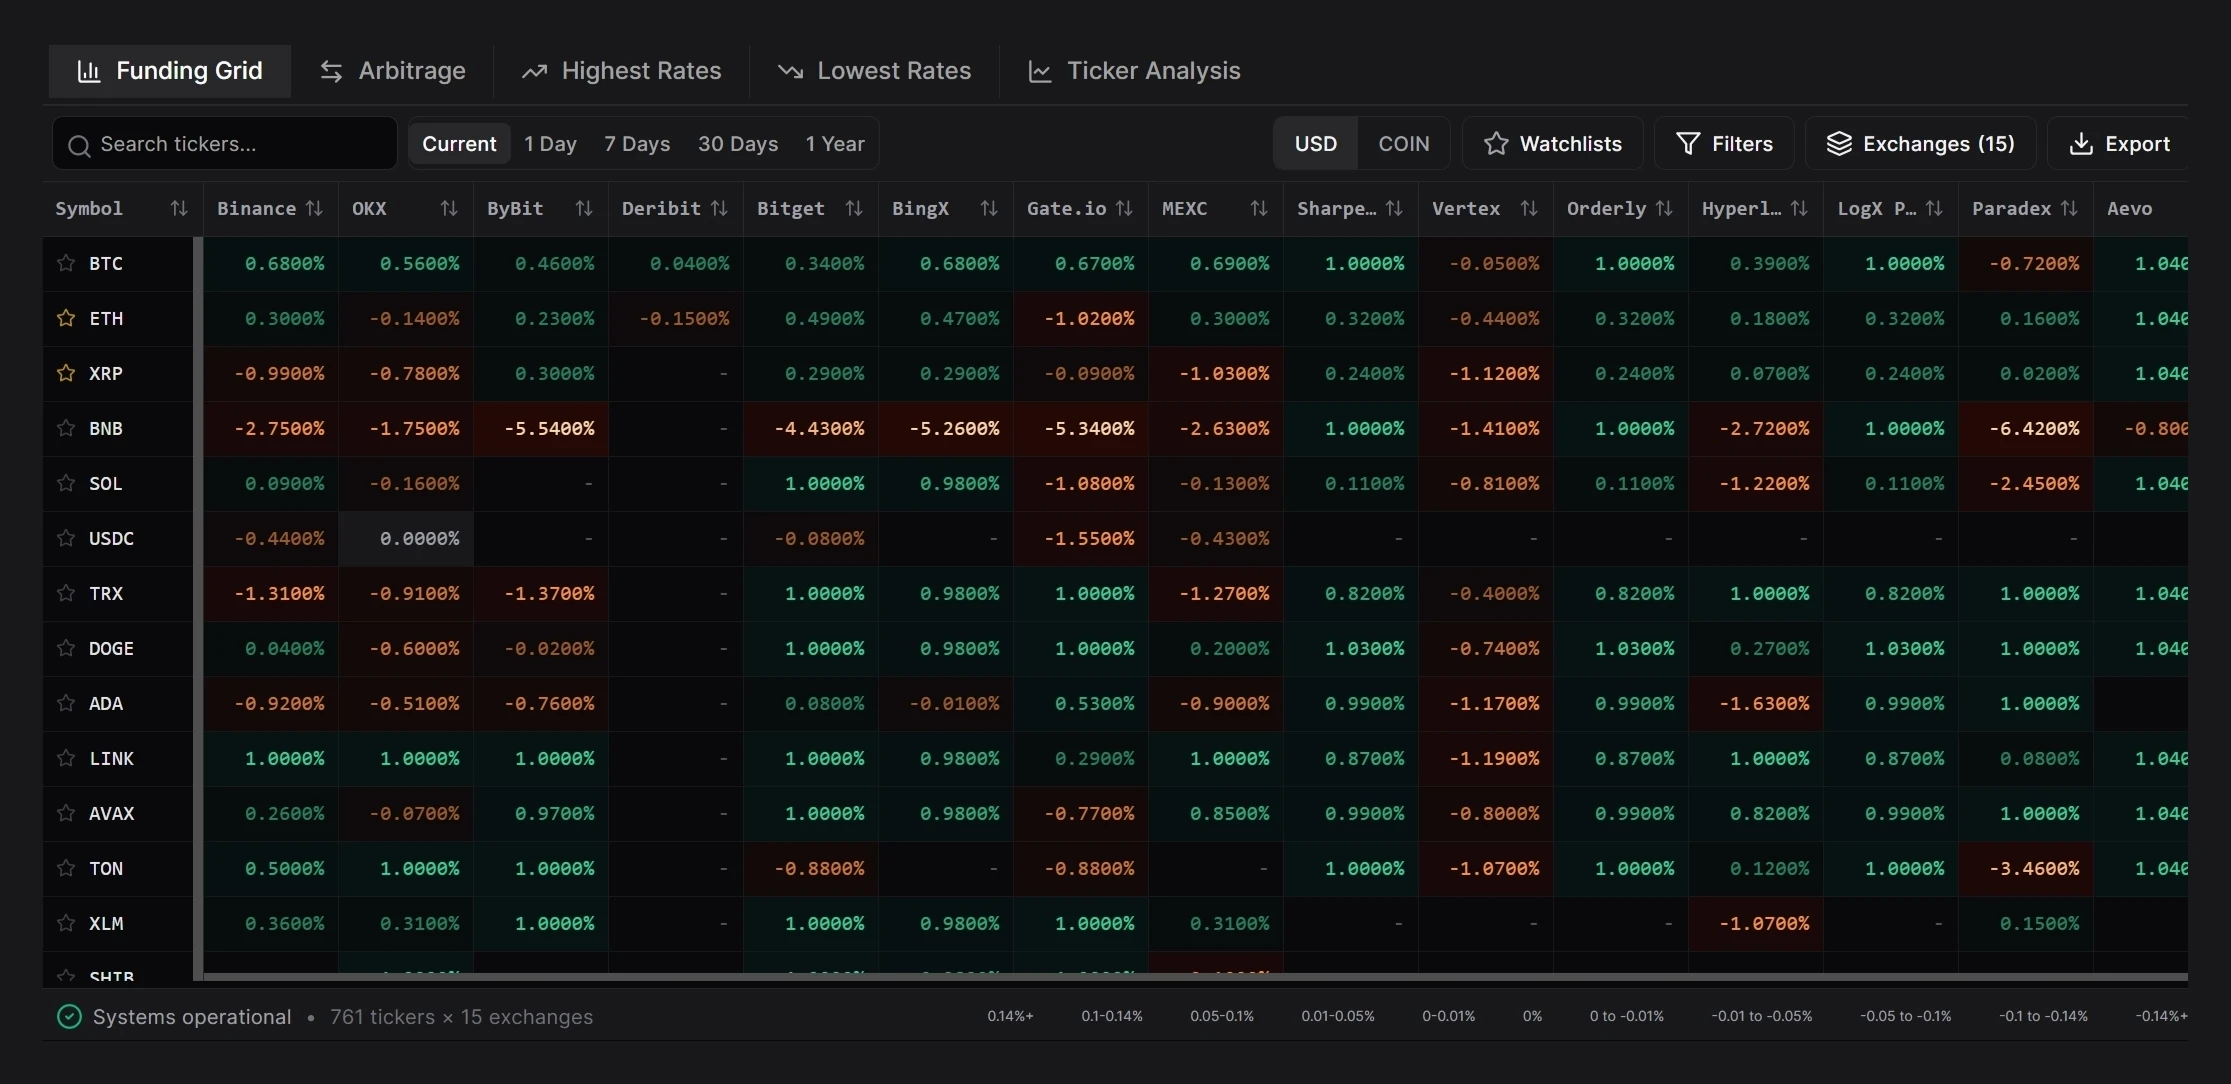Select the 7 Days timeframe
The width and height of the screenshot is (2231, 1084).
pyautogui.click(x=637, y=144)
